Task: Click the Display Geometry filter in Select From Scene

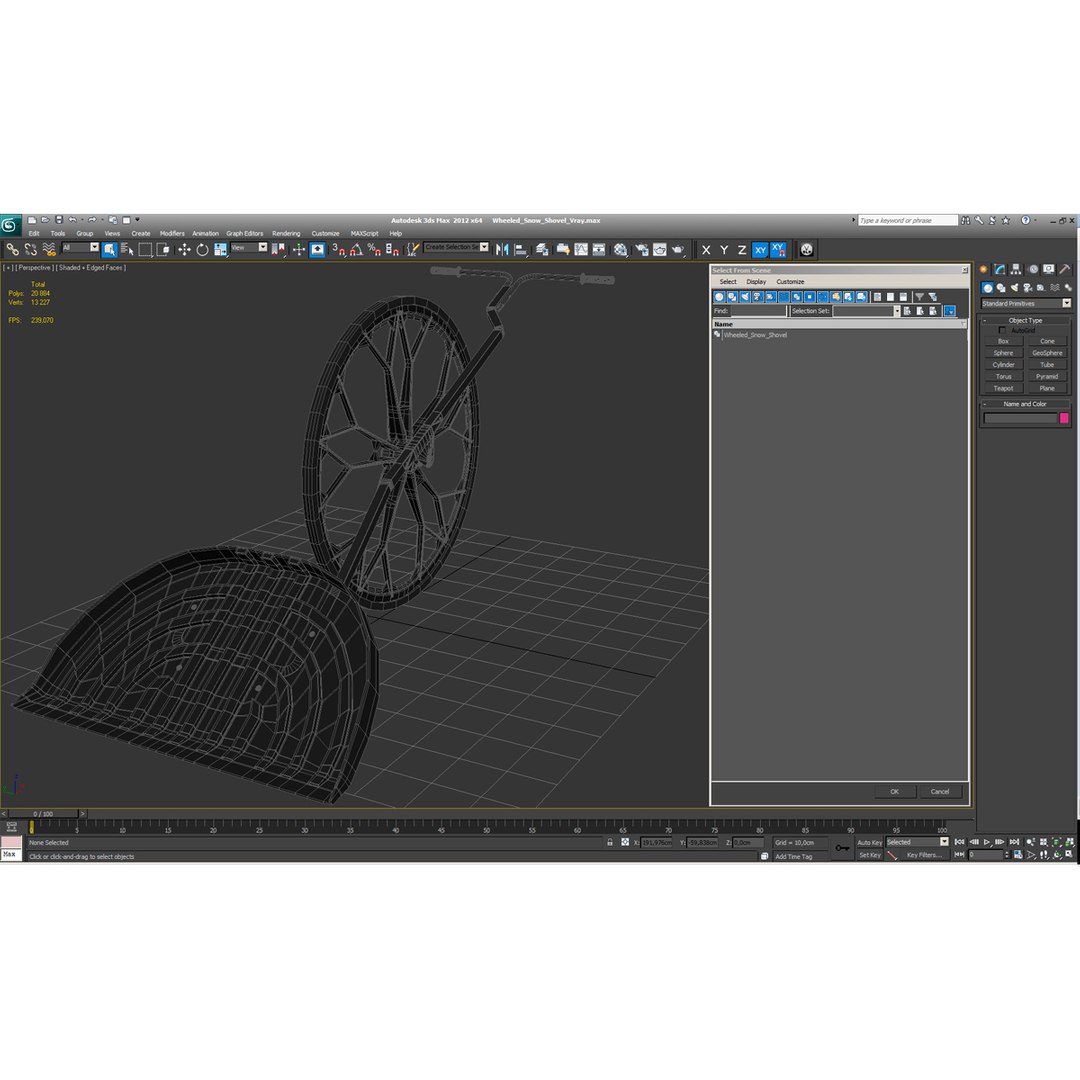Action: (x=719, y=297)
